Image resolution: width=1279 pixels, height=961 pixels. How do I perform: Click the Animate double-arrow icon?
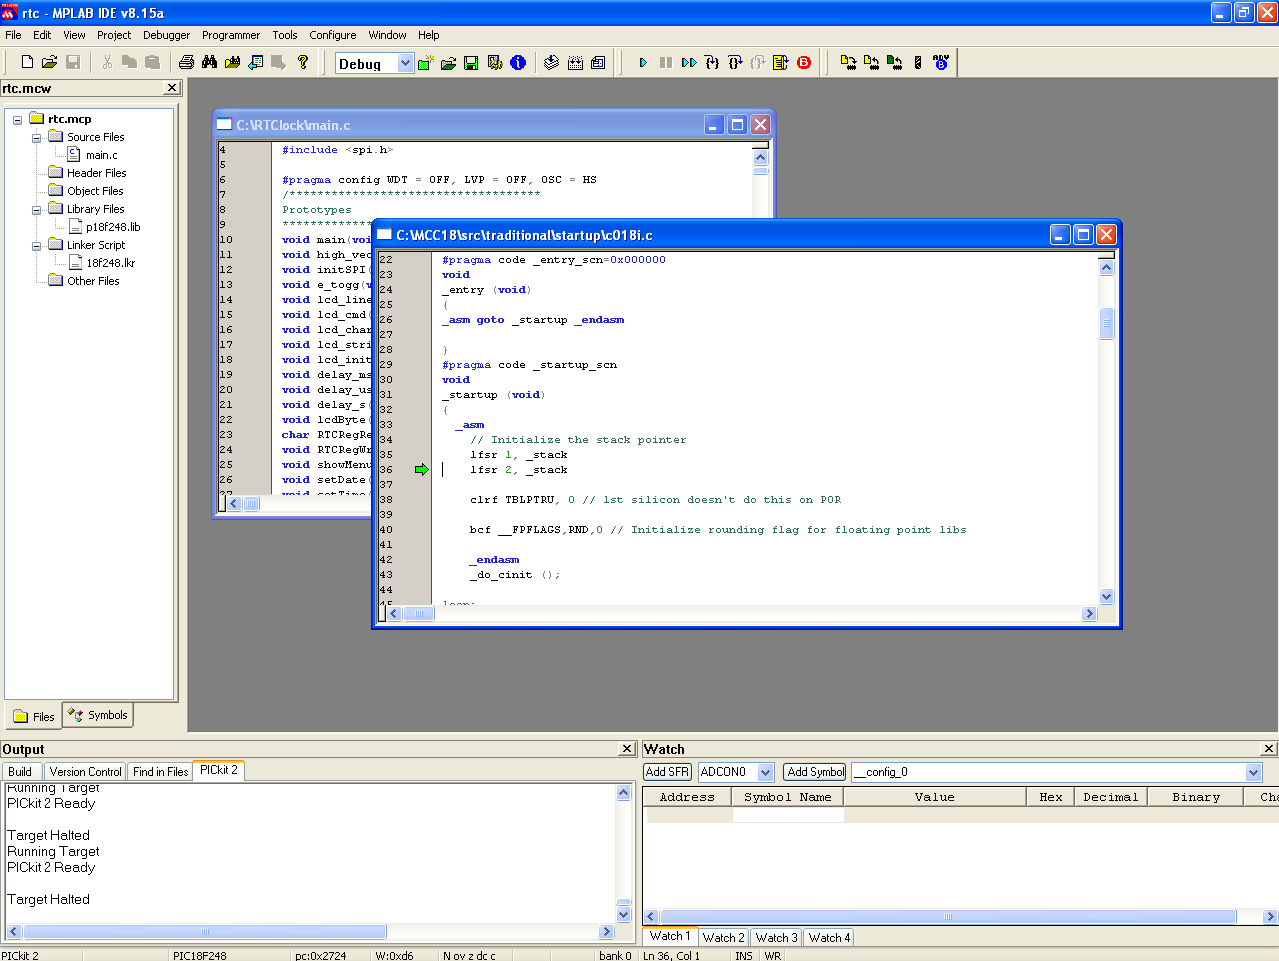click(689, 62)
